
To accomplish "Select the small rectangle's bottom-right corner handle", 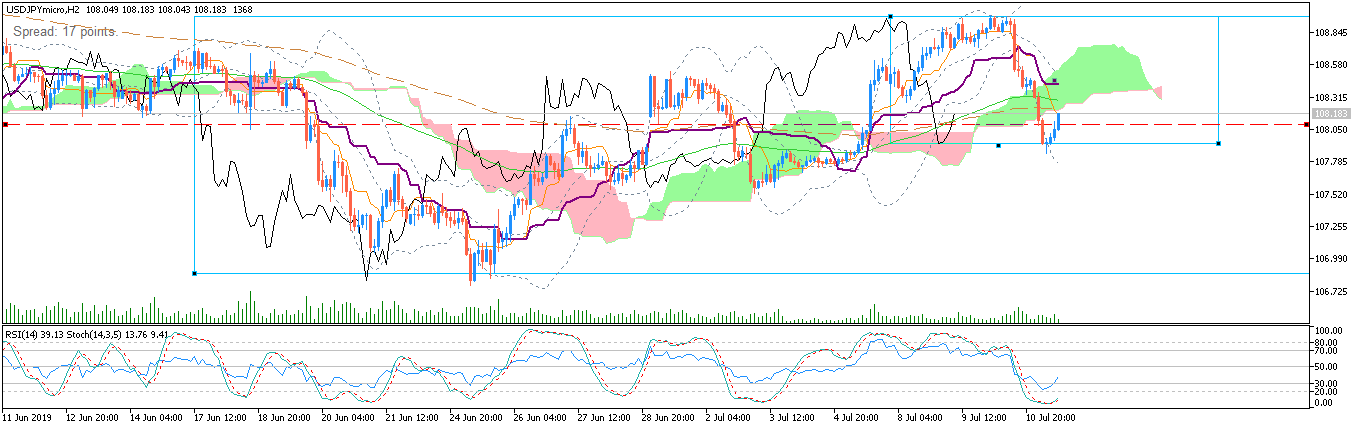I will tap(1218, 144).
